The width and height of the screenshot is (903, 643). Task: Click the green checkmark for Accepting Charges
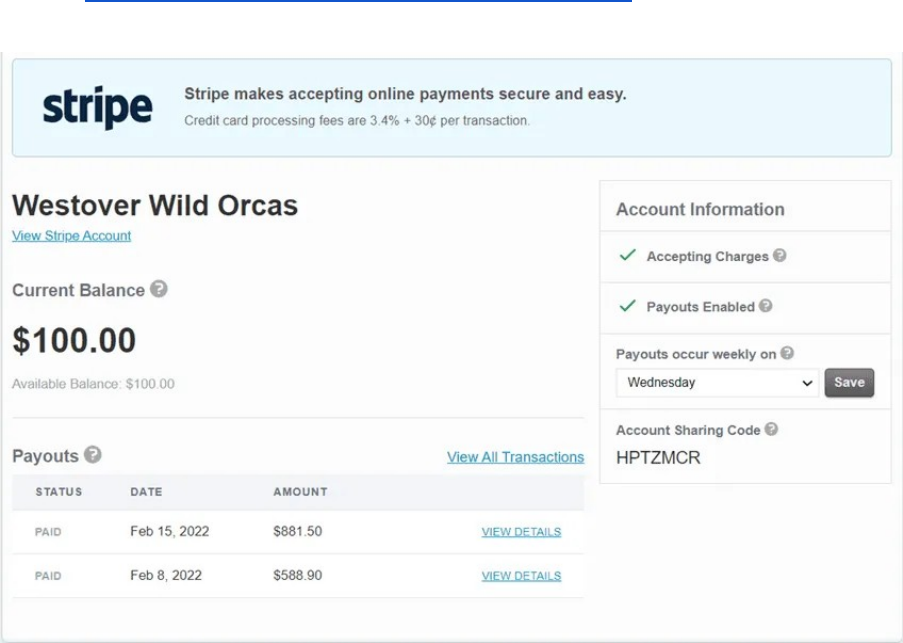click(627, 255)
